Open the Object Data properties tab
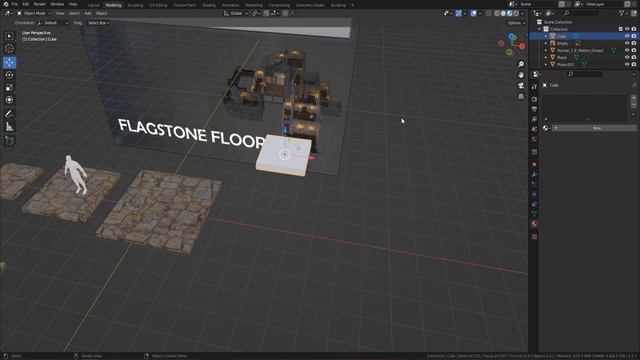 point(534,214)
